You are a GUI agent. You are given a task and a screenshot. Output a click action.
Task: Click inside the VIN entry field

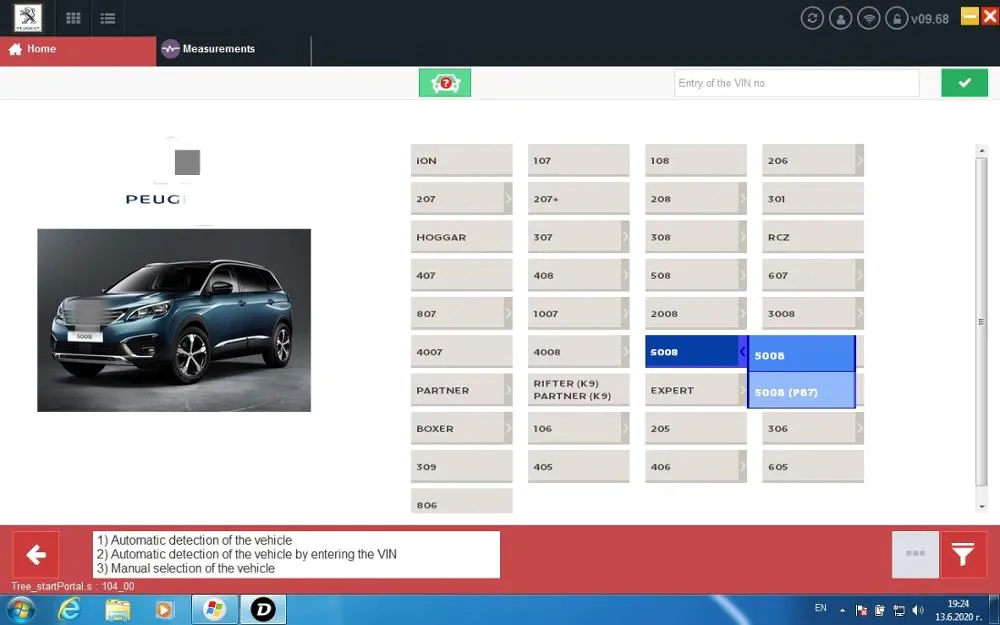click(795, 82)
